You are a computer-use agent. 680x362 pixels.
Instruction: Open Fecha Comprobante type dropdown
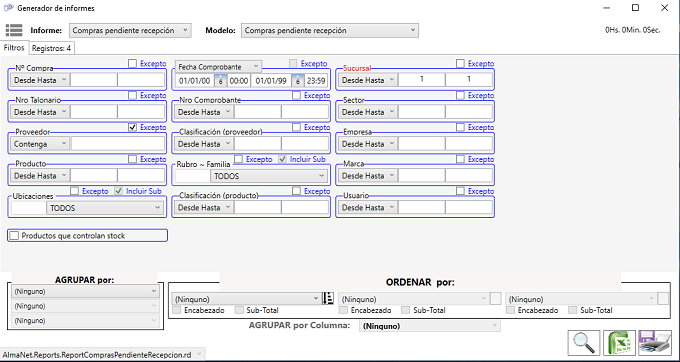click(x=218, y=67)
